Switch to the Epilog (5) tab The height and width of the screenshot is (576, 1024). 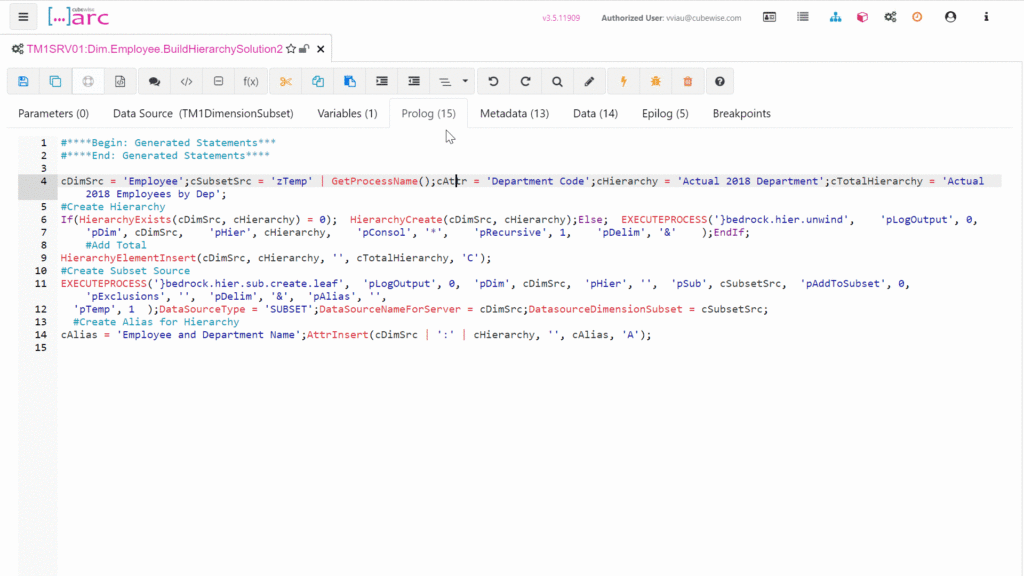(x=665, y=114)
